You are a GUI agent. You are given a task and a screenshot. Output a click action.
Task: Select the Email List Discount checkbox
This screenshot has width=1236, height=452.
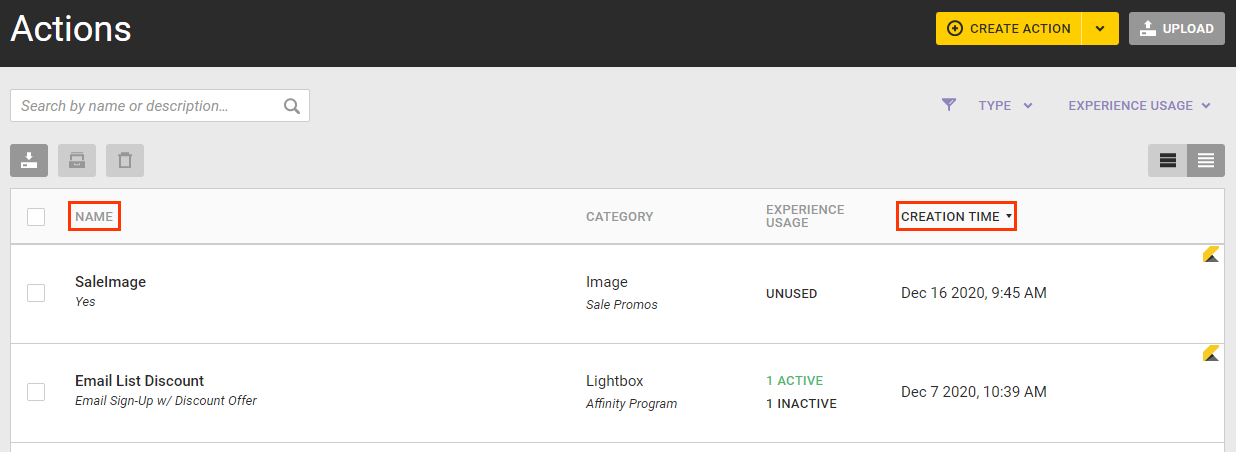click(x=36, y=392)
